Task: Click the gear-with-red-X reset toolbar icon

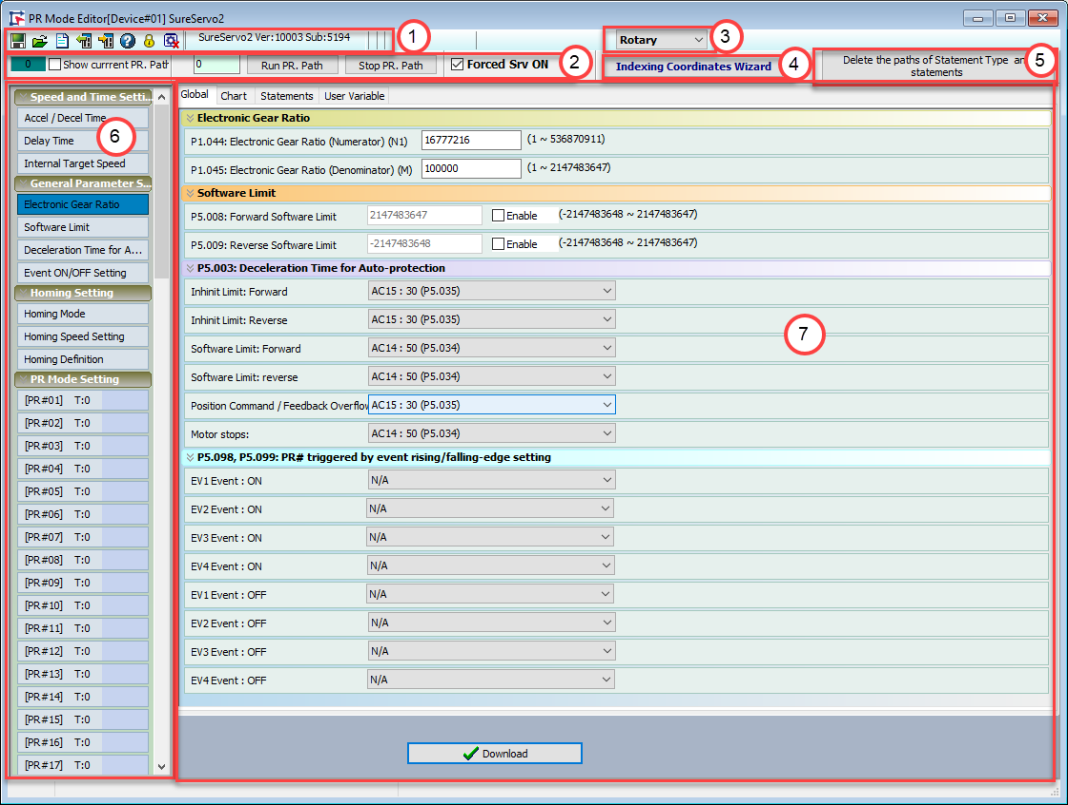Action: coord(170,40)
